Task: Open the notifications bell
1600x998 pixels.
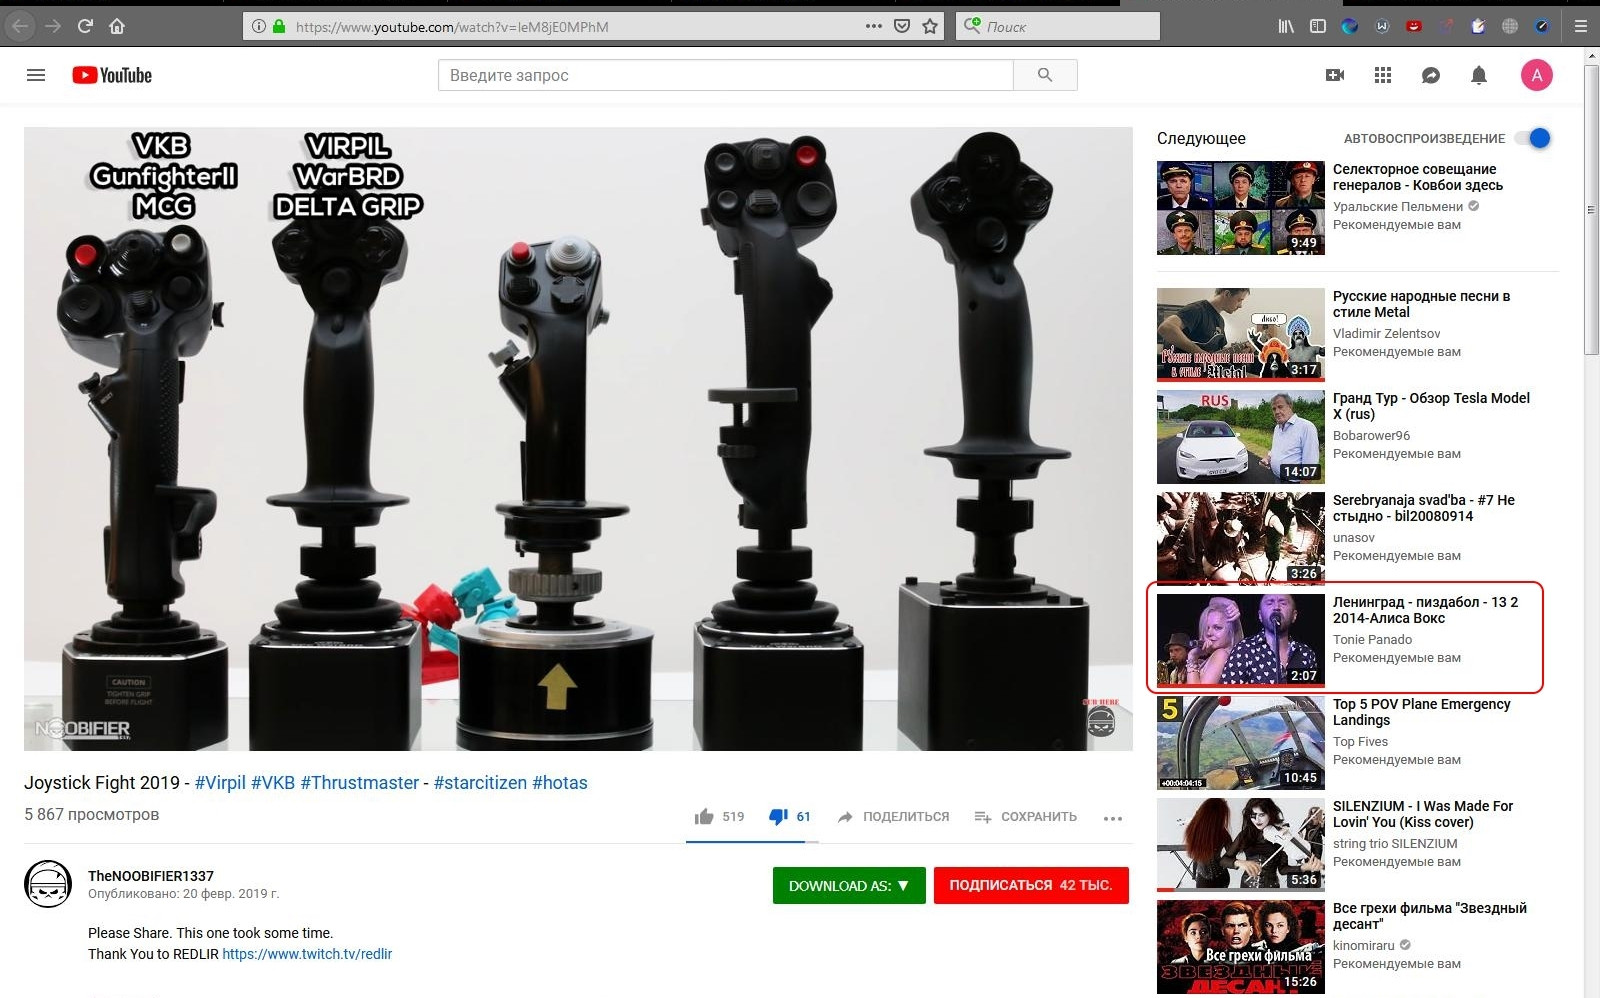Action: tap(1479, 75)
